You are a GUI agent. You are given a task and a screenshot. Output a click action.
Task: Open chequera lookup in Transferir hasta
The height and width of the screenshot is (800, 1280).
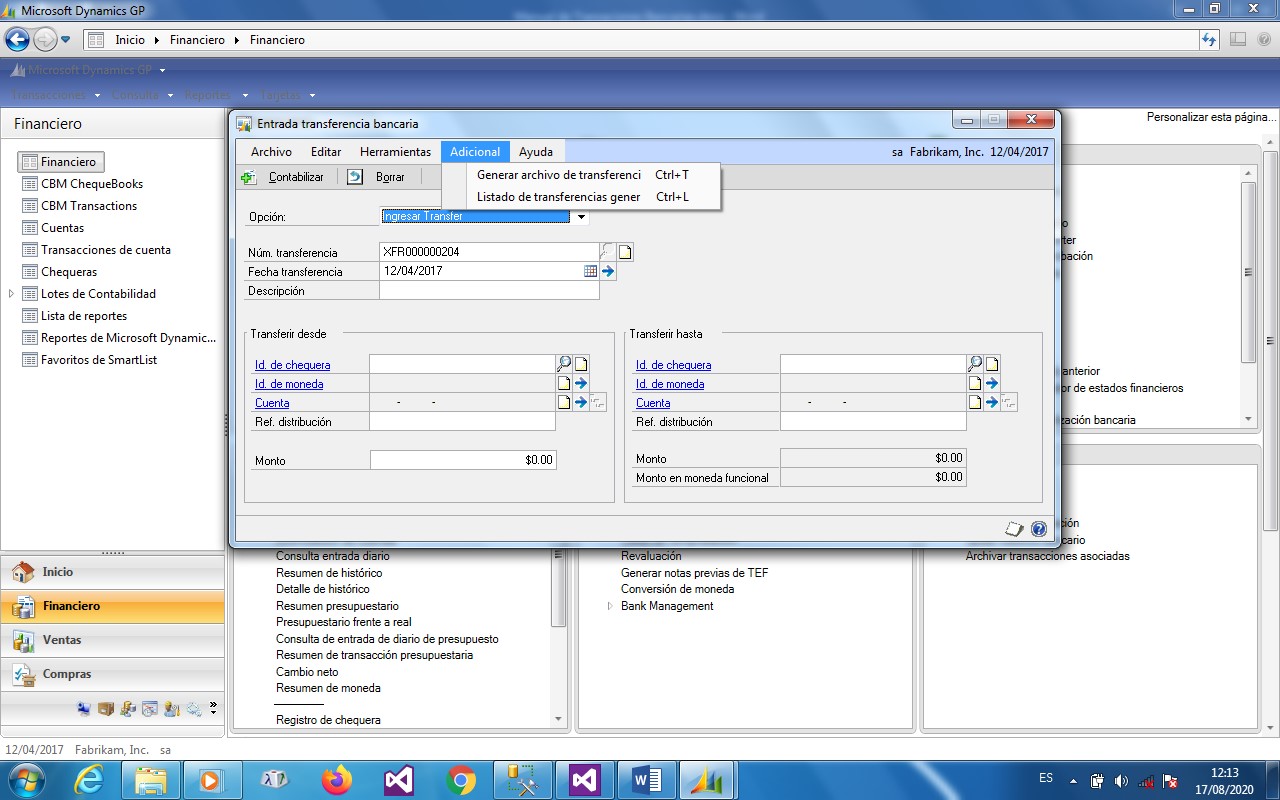coord(975,364)
